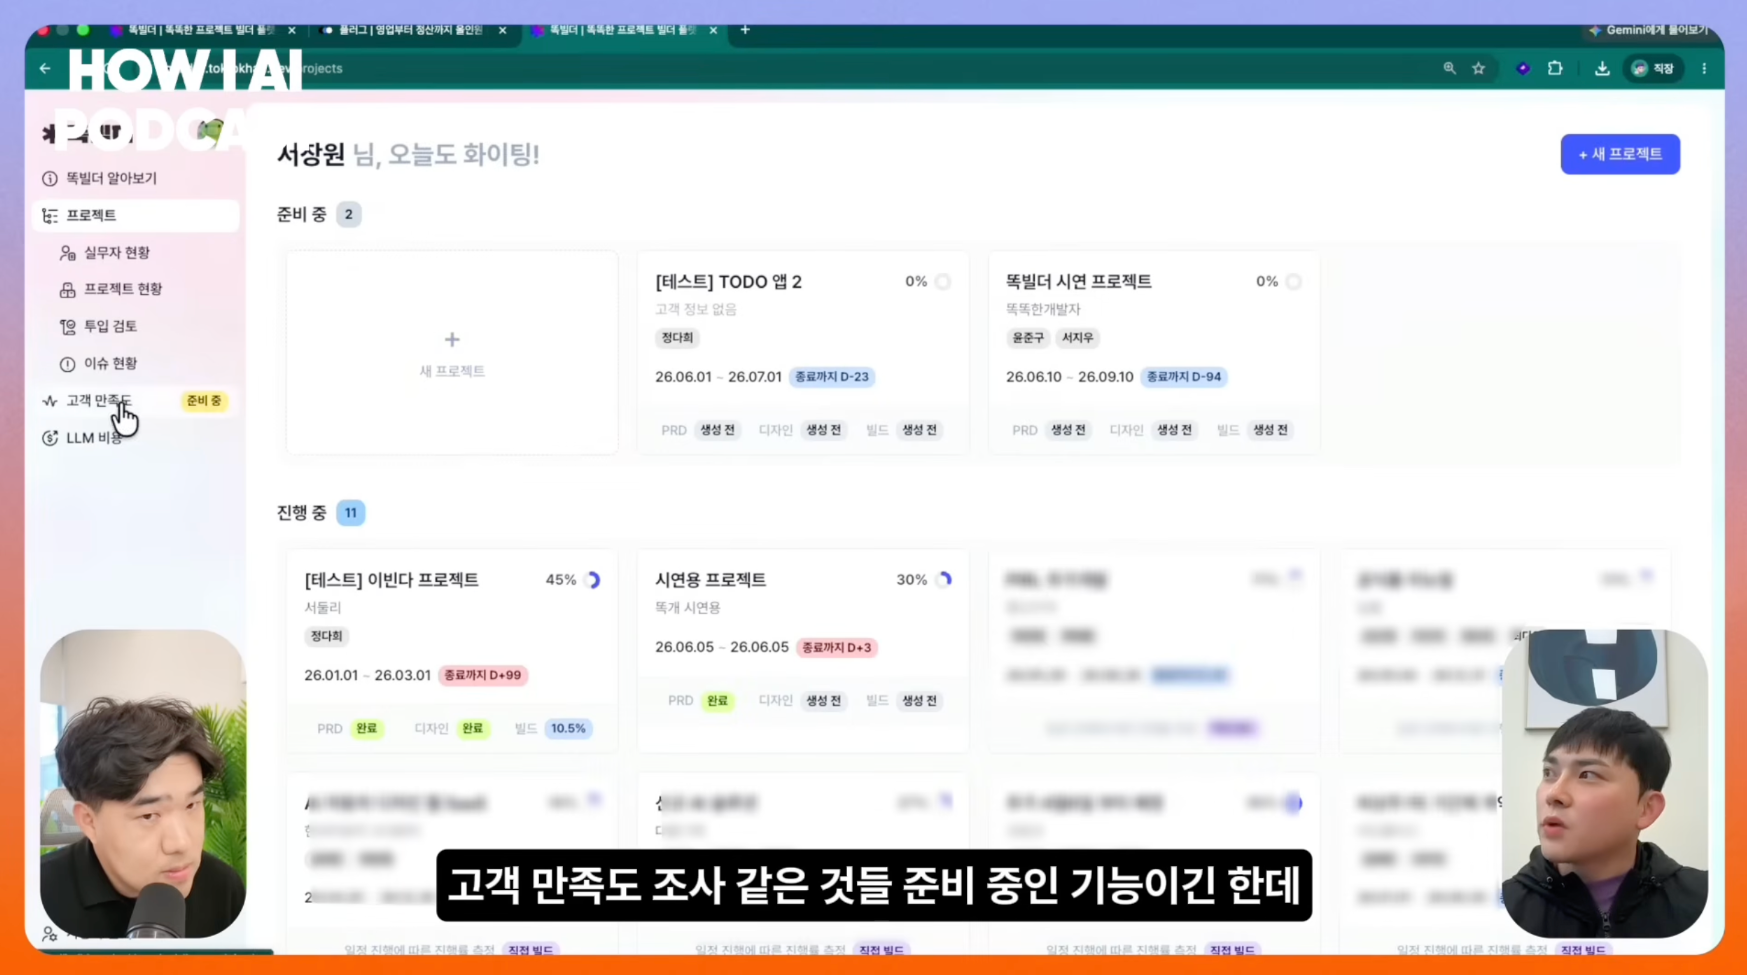Viewport: 1747px width, 975px height.
Task: Open the [테스트] 이빈다 프로젝트 card
Action: 452,650
